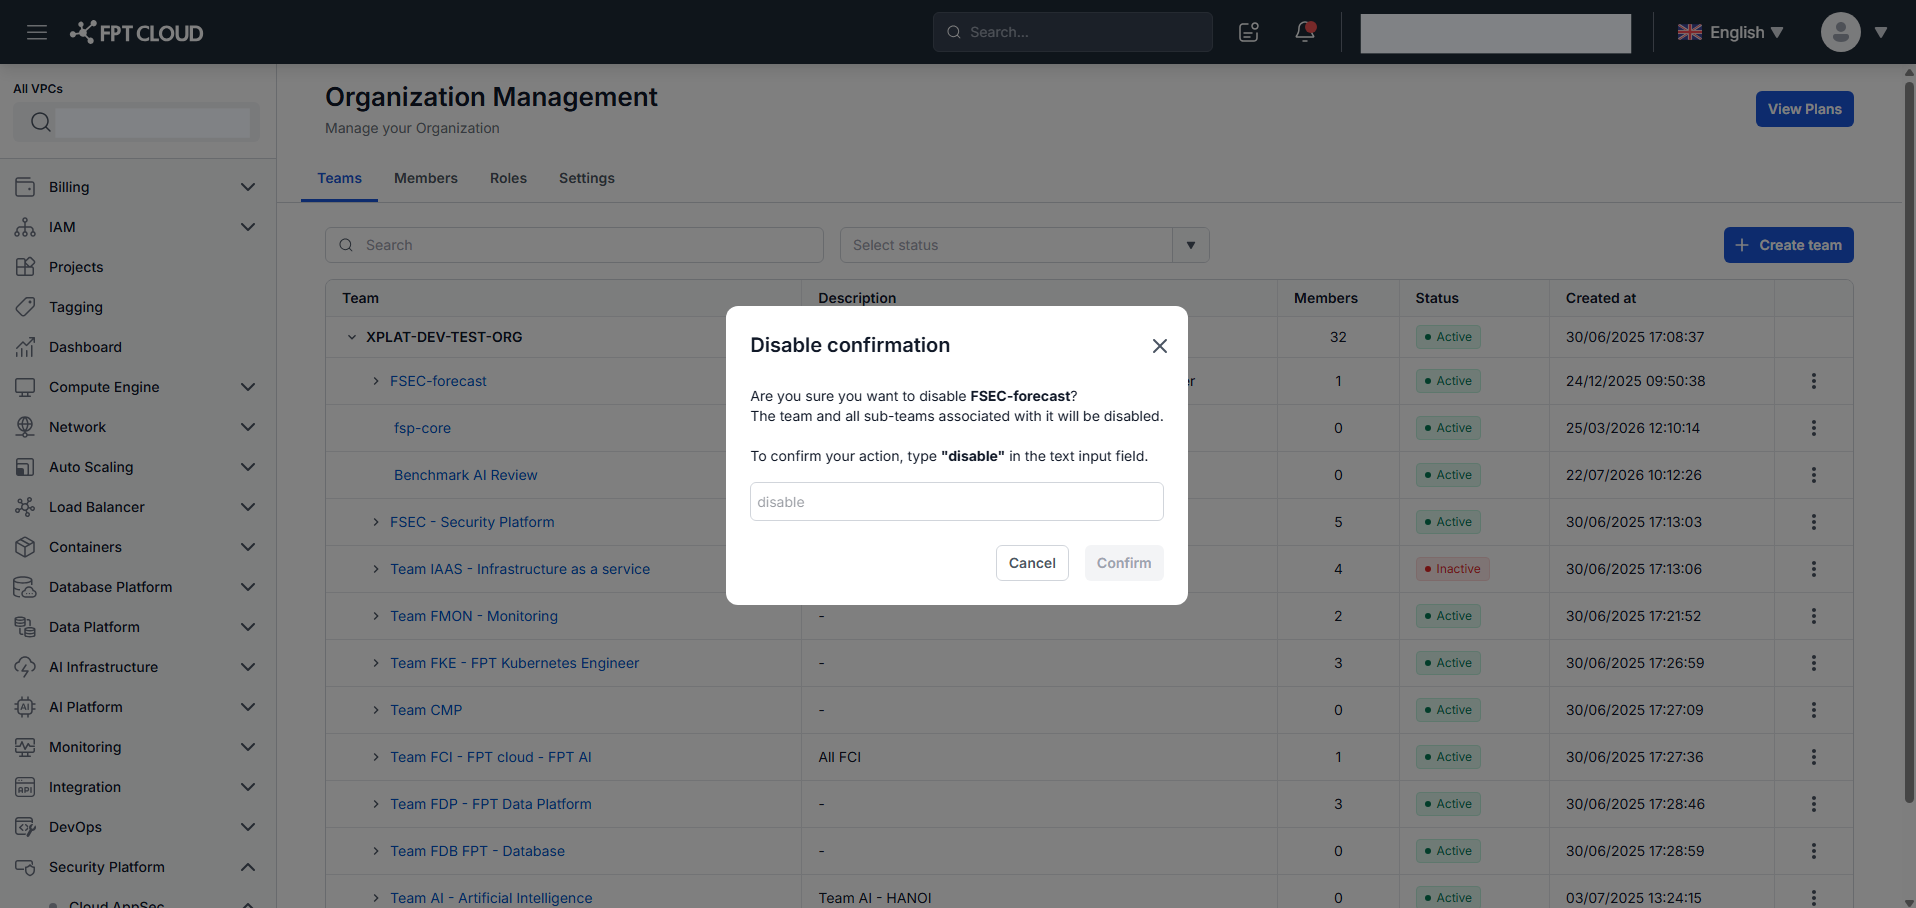Click the Load Balancer sidebar icon

25,507
